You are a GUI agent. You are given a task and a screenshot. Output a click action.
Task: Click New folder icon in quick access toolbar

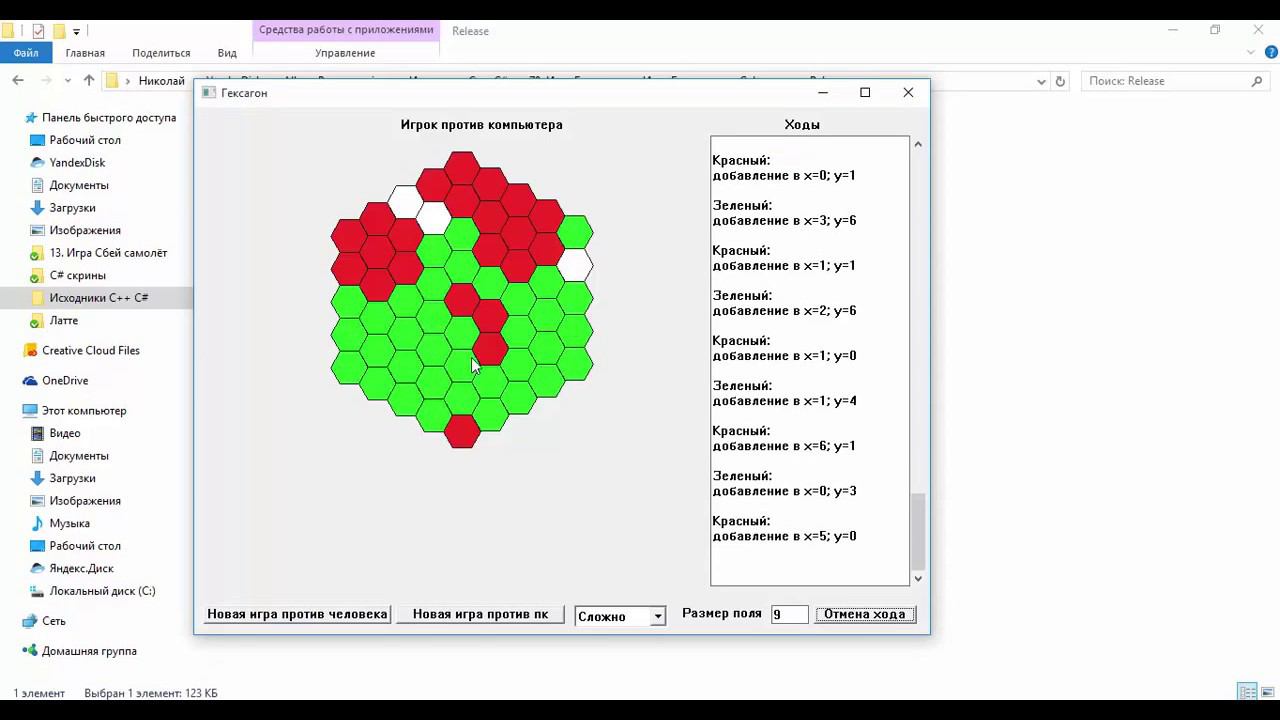(x=59, y=31)
